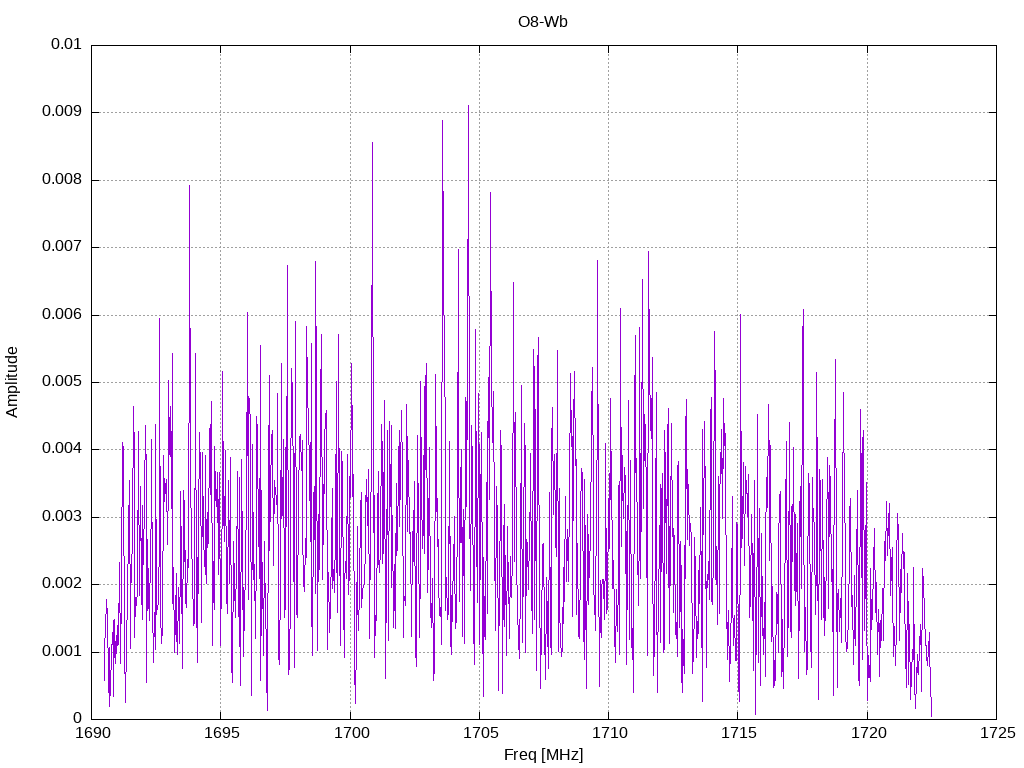Click the x-axis tick label 1715
1024x768 pixels.
point(739,733)
